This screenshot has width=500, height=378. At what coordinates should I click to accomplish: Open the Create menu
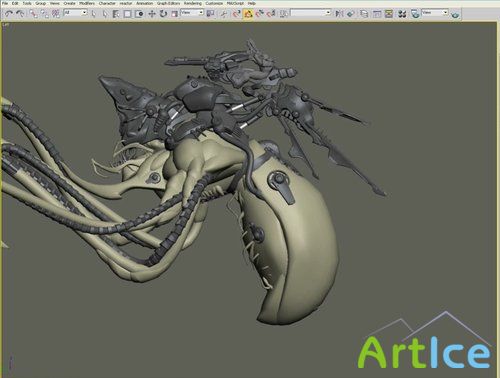[x=69, y=3]
